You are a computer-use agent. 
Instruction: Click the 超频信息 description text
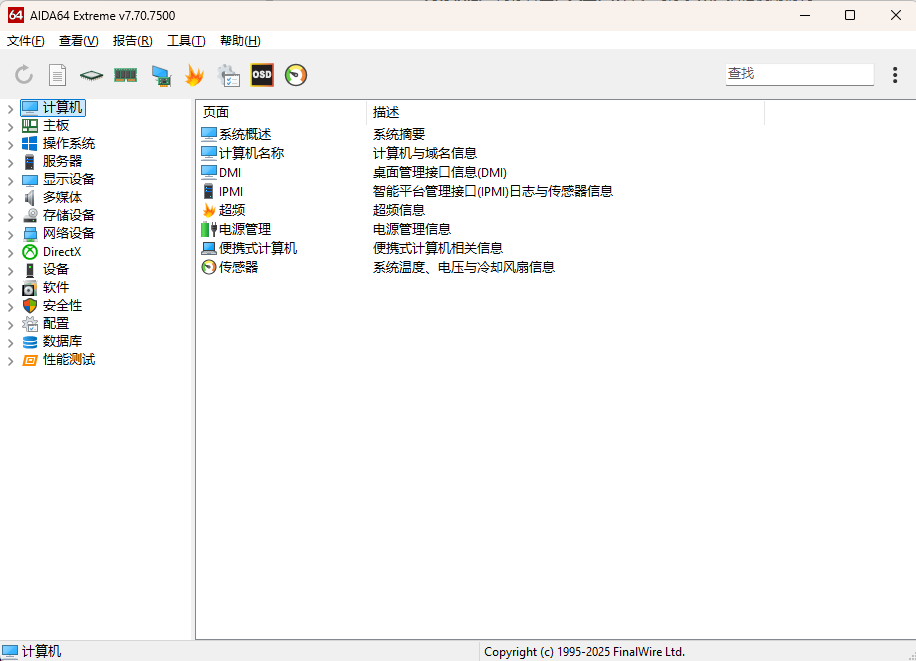coord(398,210)
